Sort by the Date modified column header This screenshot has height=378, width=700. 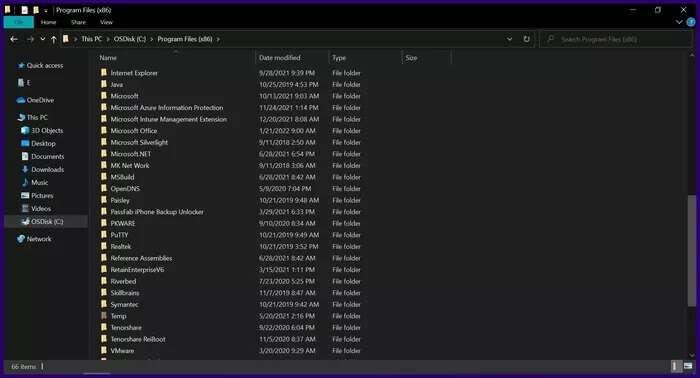pyautogui.click(x=279, y=58)
